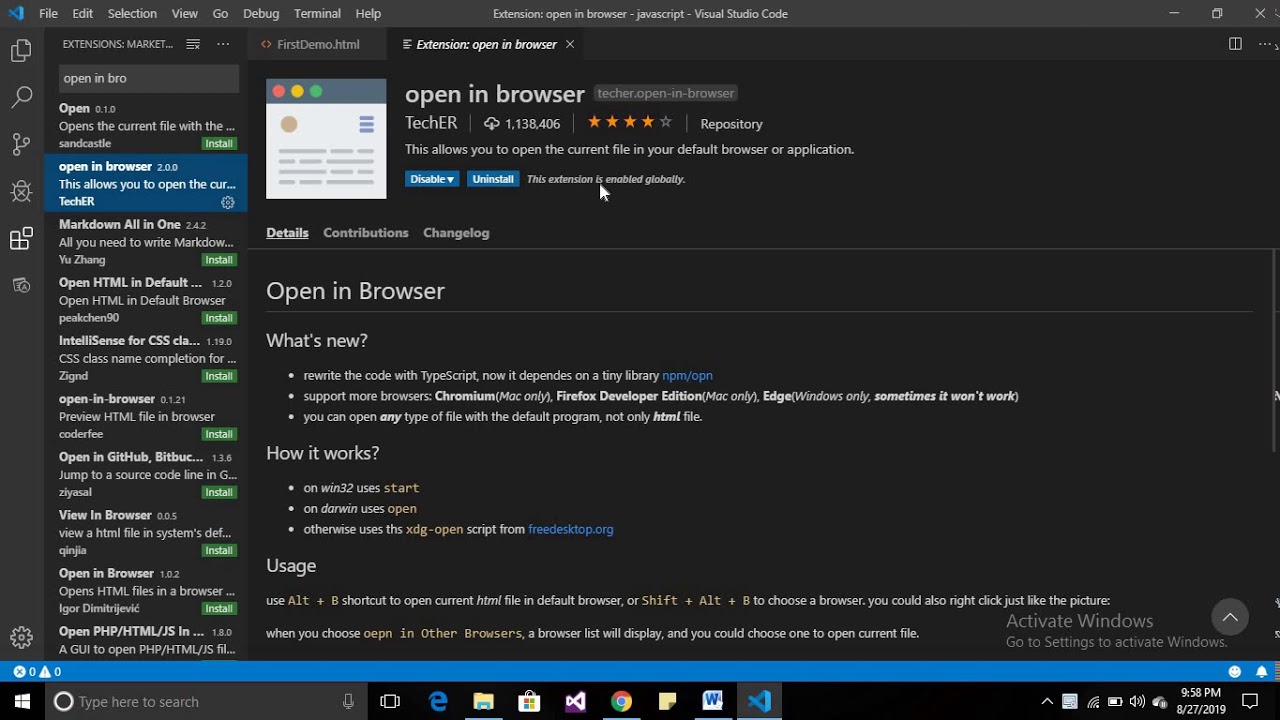Install the open-in-browser by coderfee
1280x720 pixels.
[219, 434]
